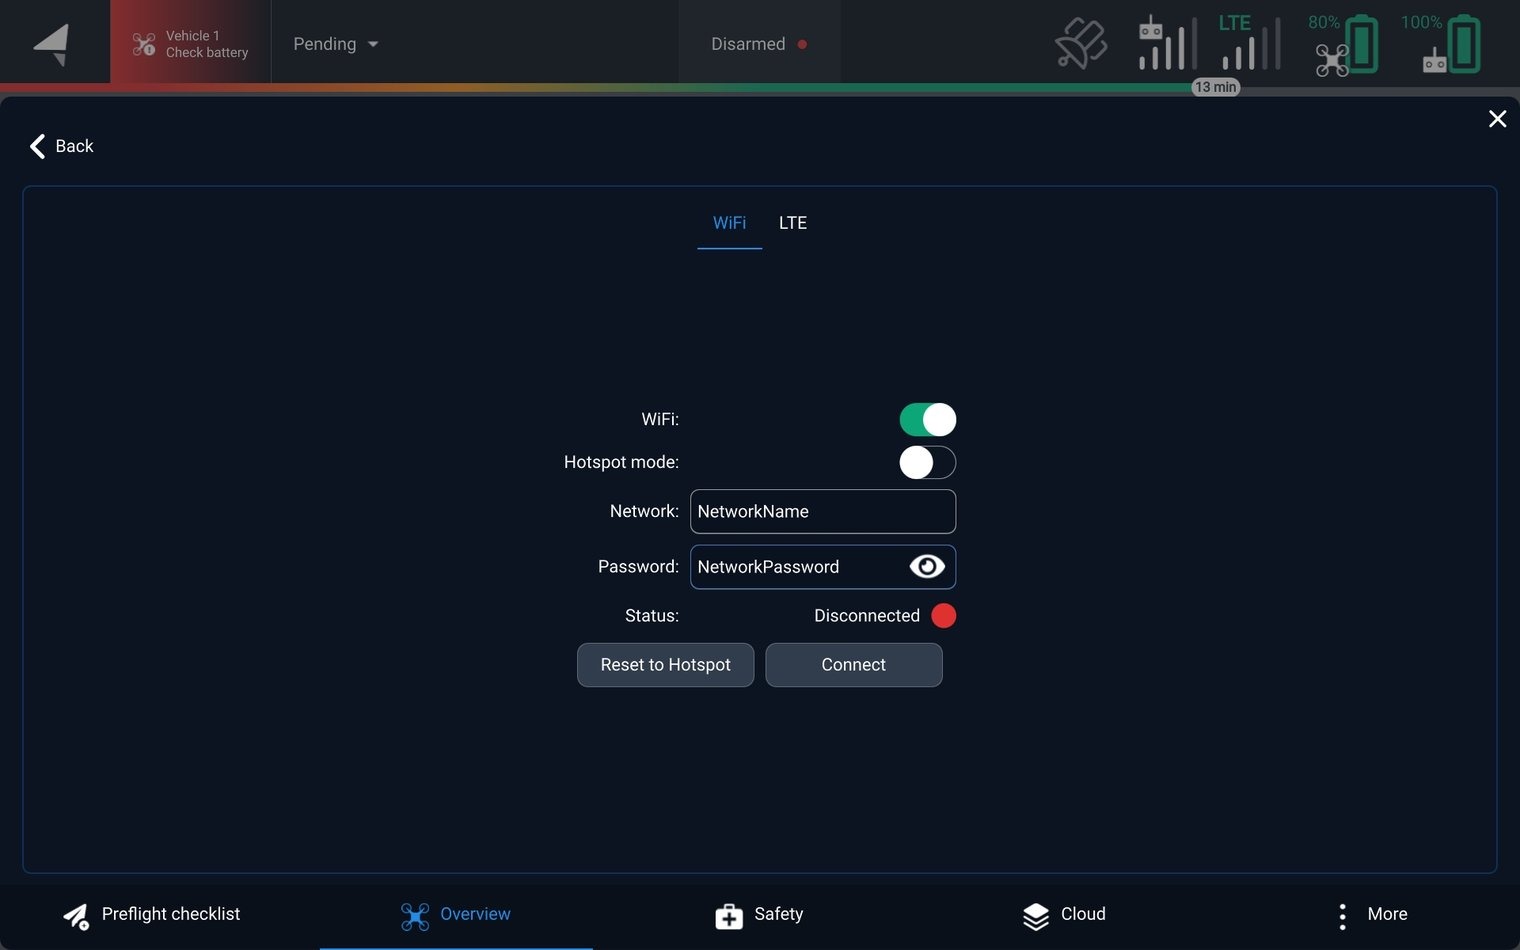Click the drone battery 80% icon
This screenshot has width=1520, height=950.
coord(1346,45)
